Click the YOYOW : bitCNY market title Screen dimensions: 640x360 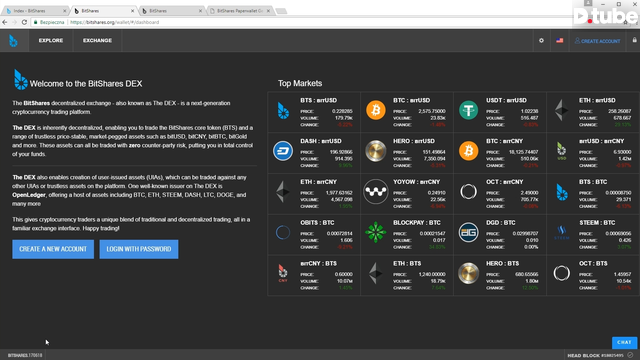(416, 182)
